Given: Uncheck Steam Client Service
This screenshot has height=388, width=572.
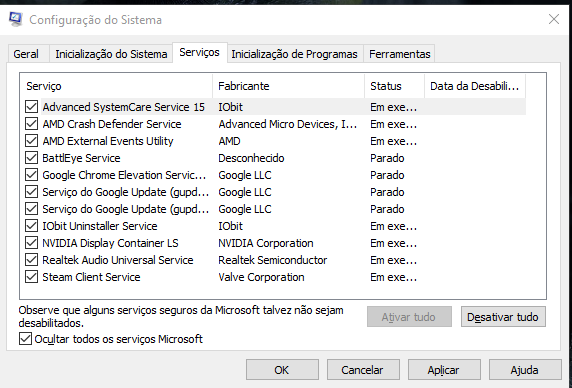Looking at the screenshot, I should [x=31, y=277].
